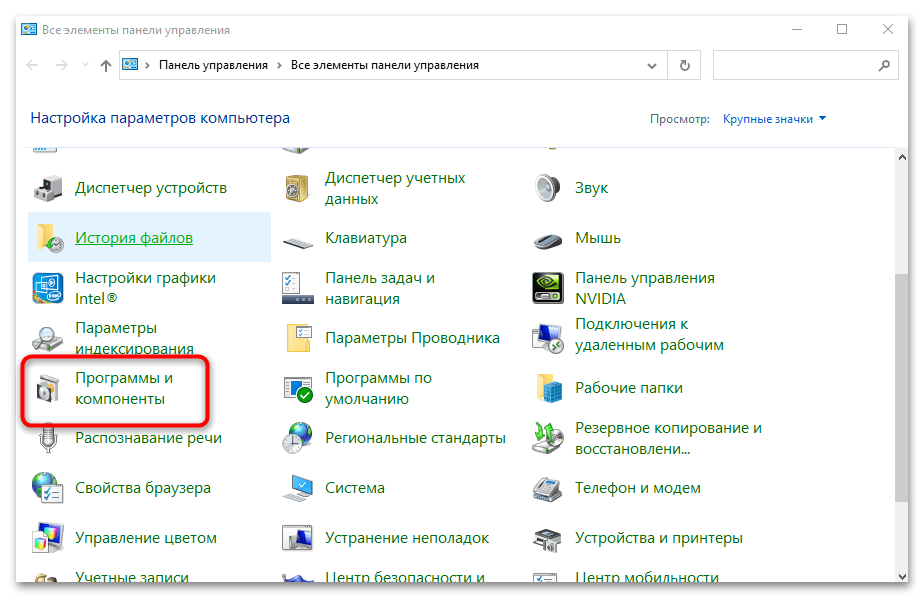Open the История файлов link
Screen dimensions: 924x598
pos(134,238)
